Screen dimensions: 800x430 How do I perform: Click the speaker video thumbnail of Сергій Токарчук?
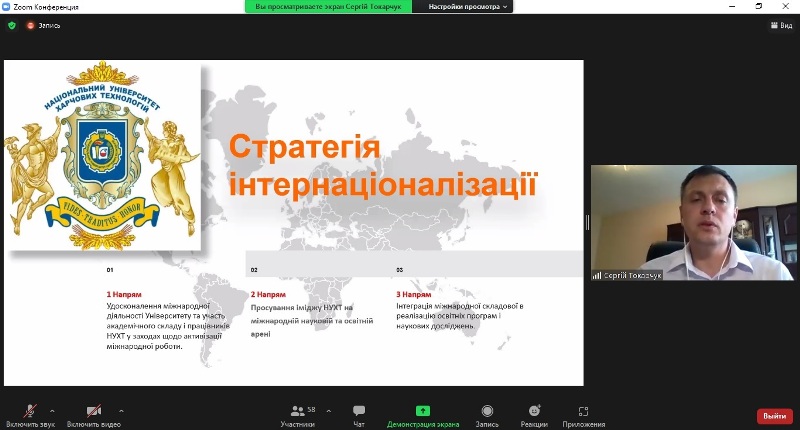(x=693, y=222)
